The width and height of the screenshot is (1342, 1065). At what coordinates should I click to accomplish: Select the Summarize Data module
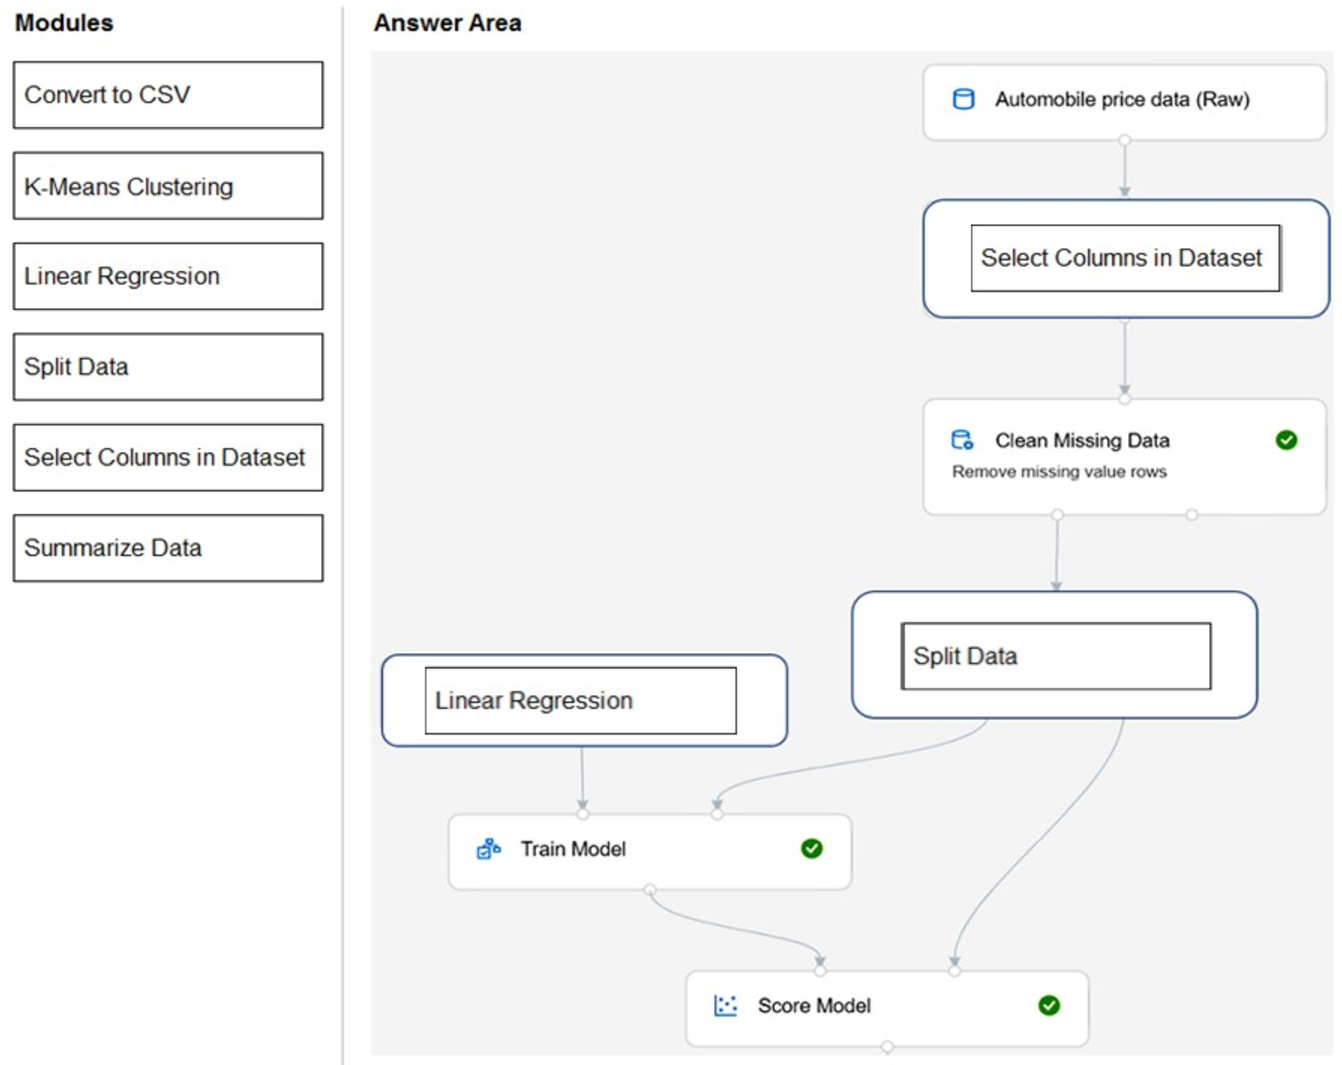[x=168, y=548]
